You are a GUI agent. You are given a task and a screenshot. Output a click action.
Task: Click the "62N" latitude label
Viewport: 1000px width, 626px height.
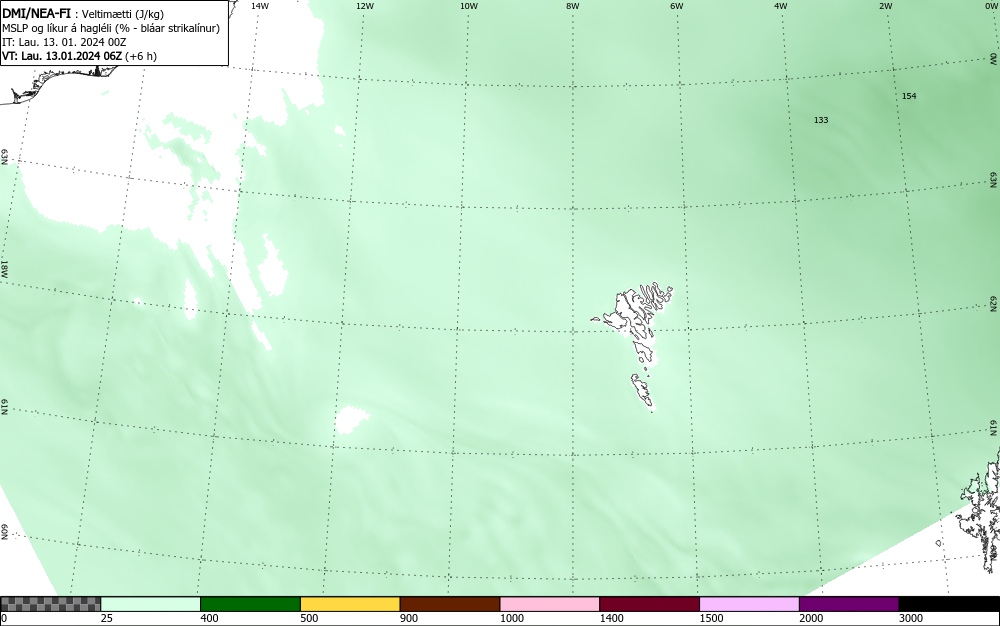[994, 303]
